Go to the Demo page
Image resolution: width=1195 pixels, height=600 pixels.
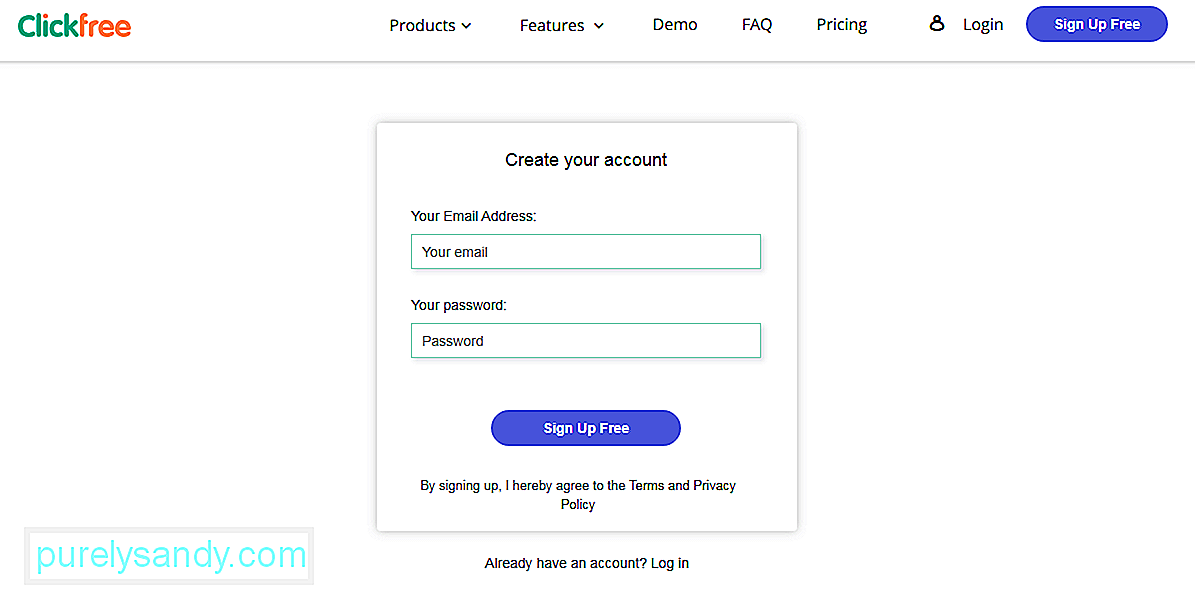[x=674, y=24]
